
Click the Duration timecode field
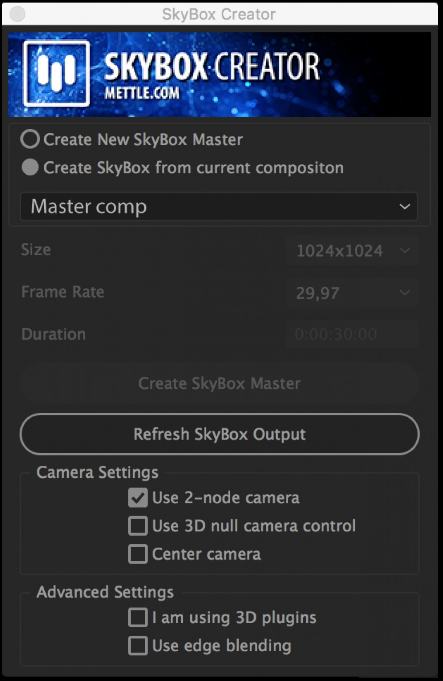coord(352,334)
